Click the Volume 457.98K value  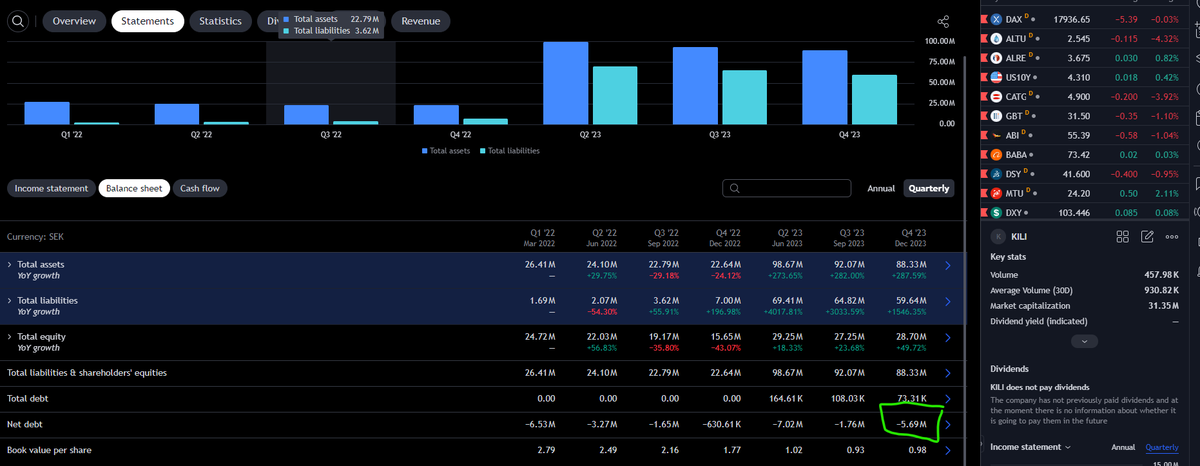coord(1161,274)
